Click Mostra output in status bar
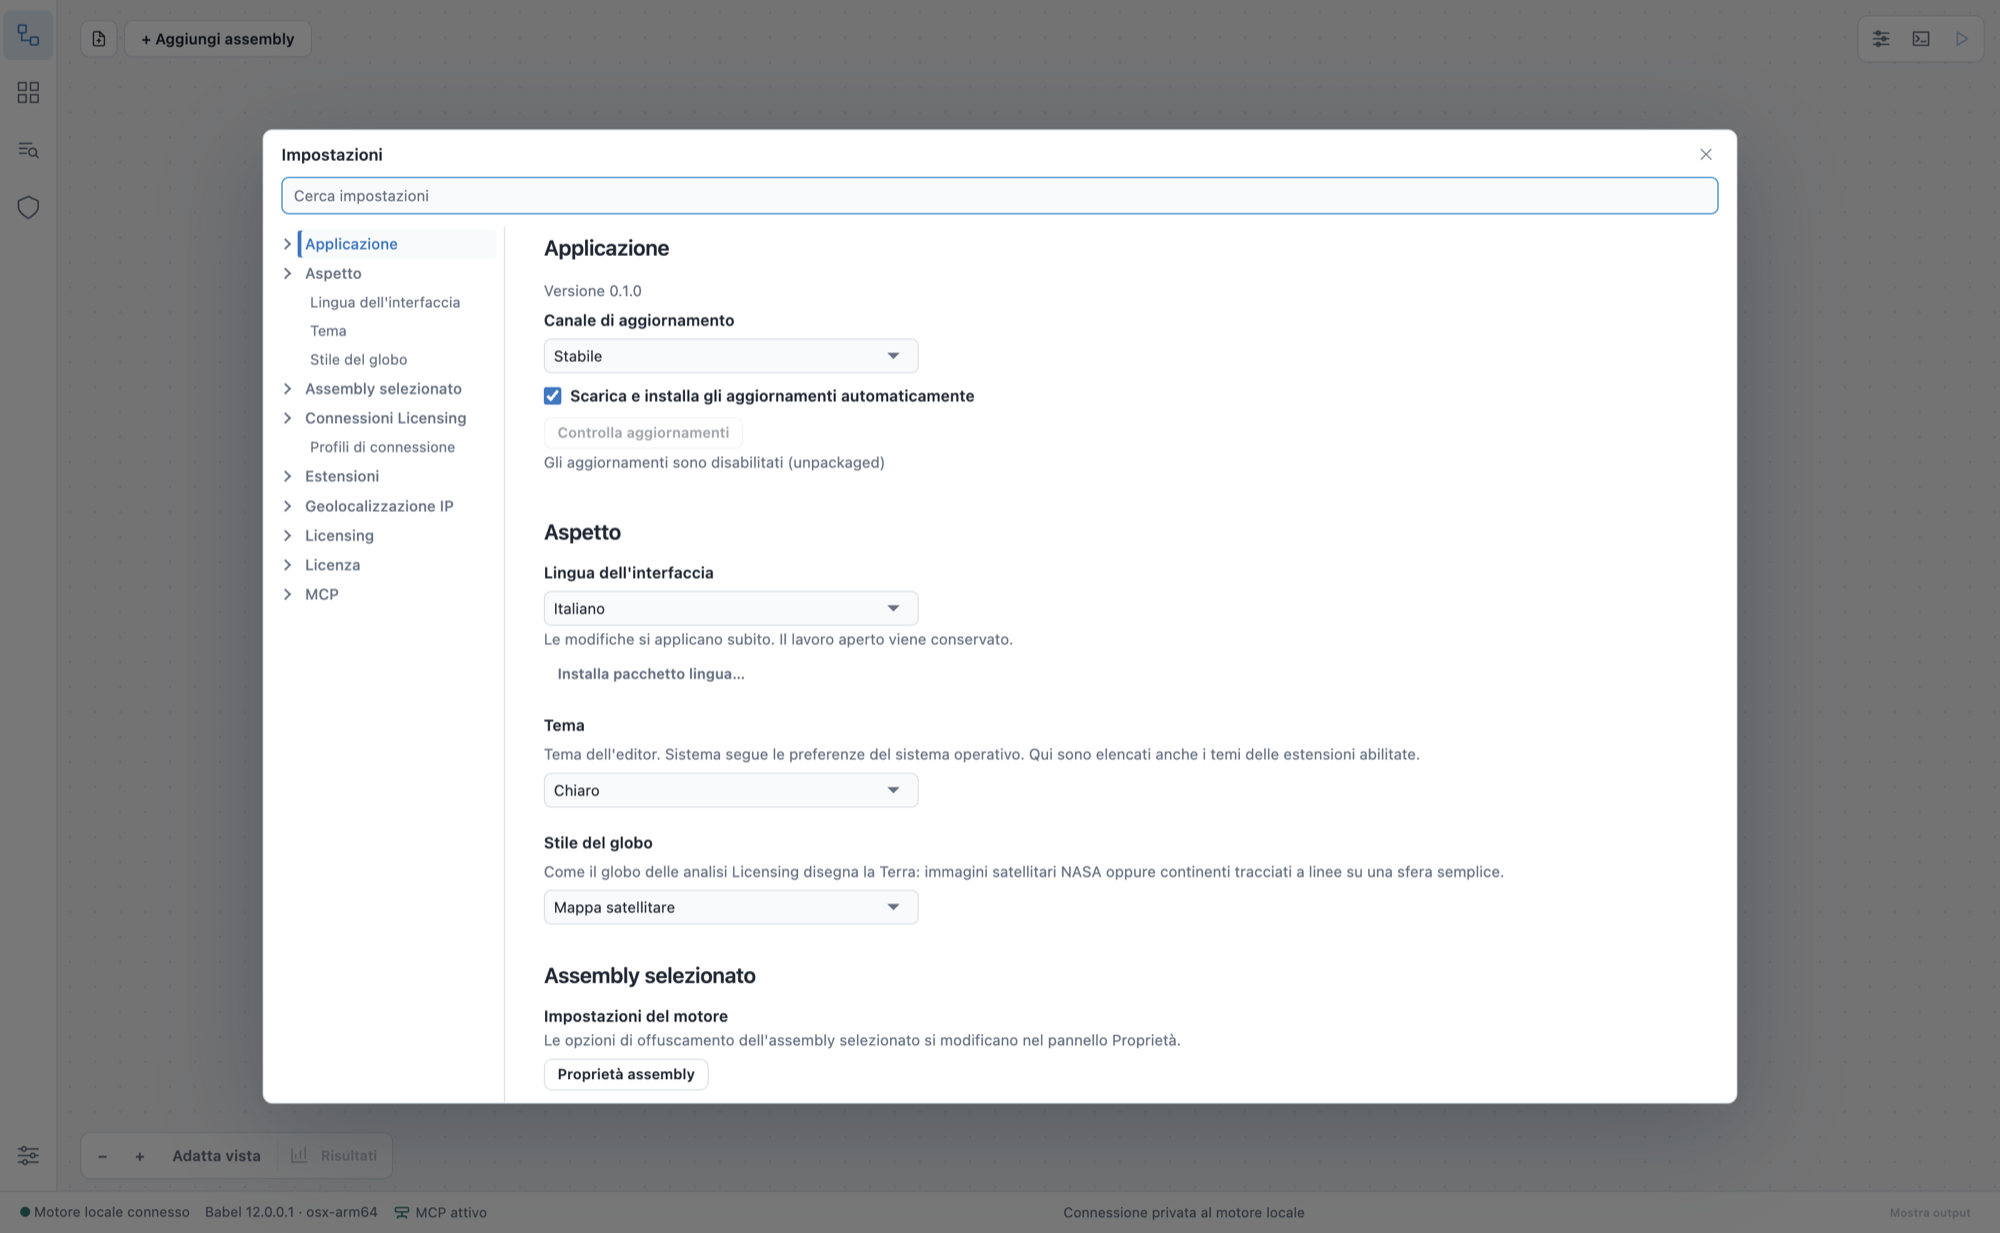 [1930, 1213]
